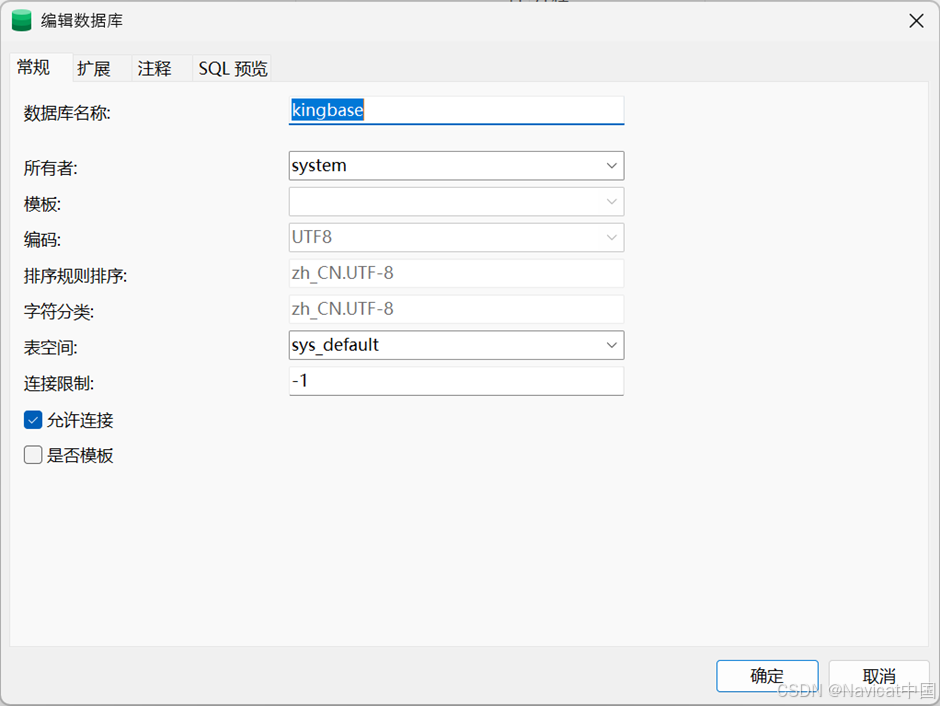
Task: Open the 表空间 sys_default dropdown
Action: [456, 345]
